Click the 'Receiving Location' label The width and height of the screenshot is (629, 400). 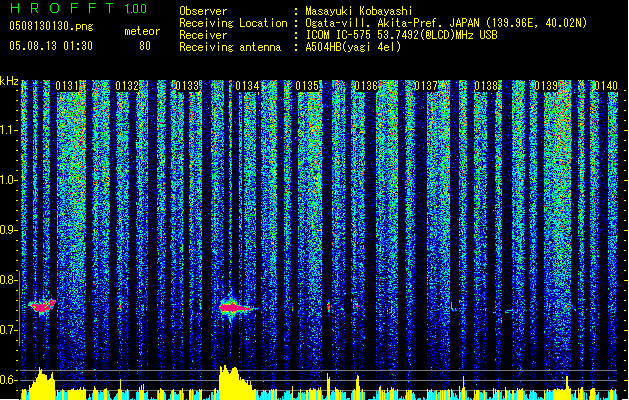[233, 23]
